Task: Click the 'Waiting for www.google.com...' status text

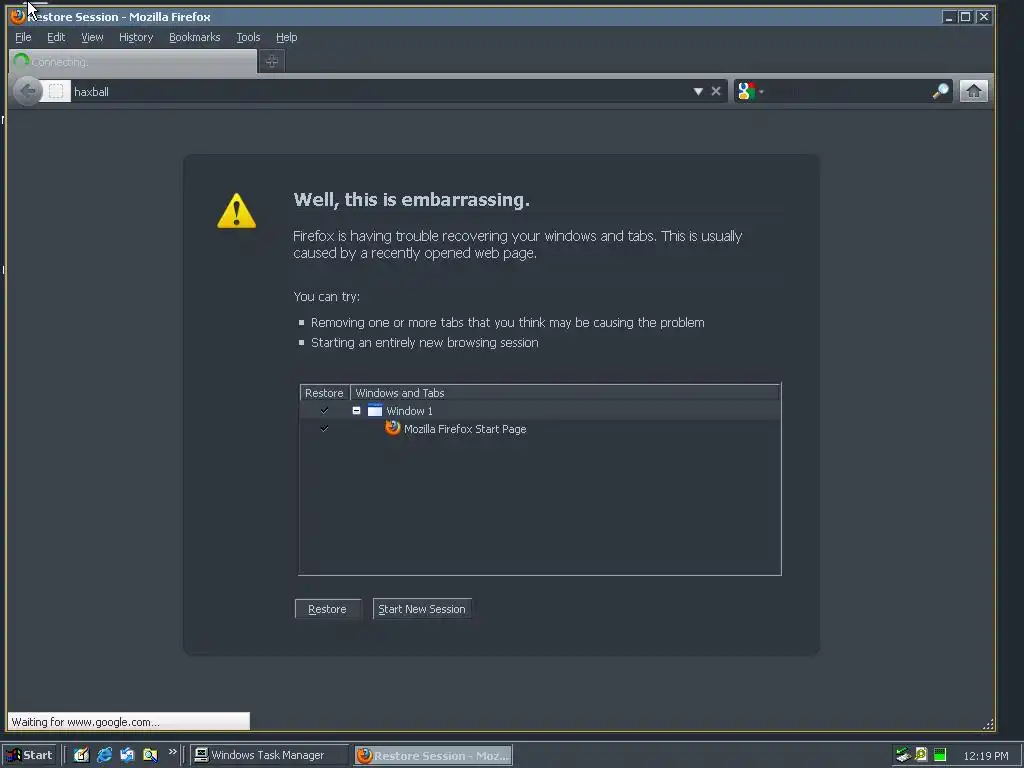Action: [x=85, y=722]
